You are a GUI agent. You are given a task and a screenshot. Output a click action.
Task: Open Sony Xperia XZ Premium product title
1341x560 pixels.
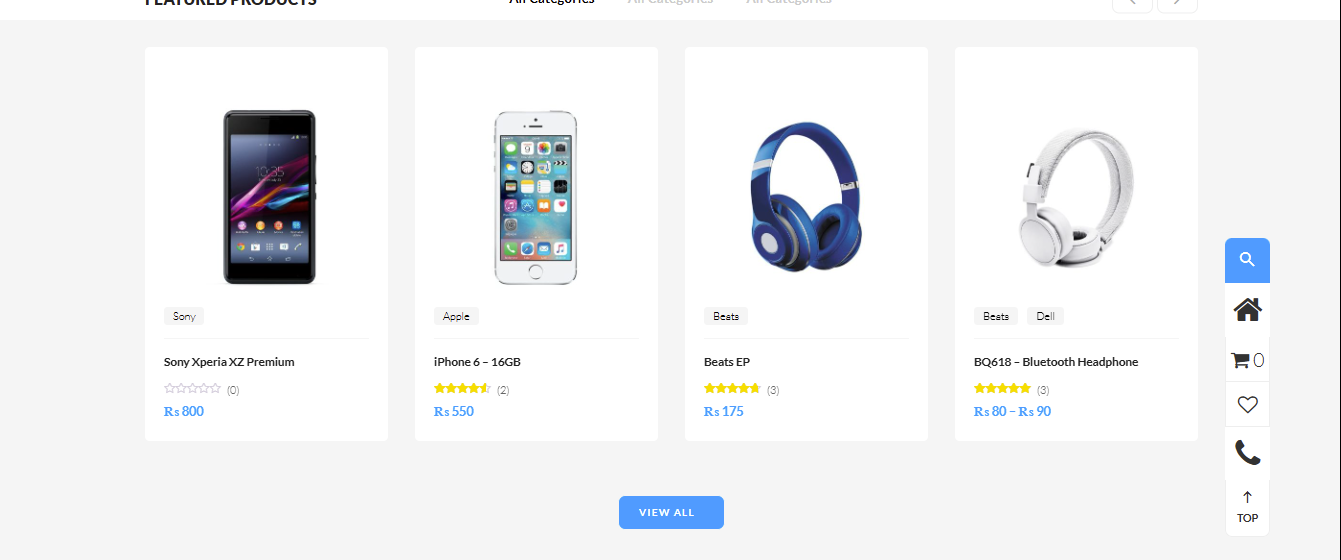pos(229,362)
